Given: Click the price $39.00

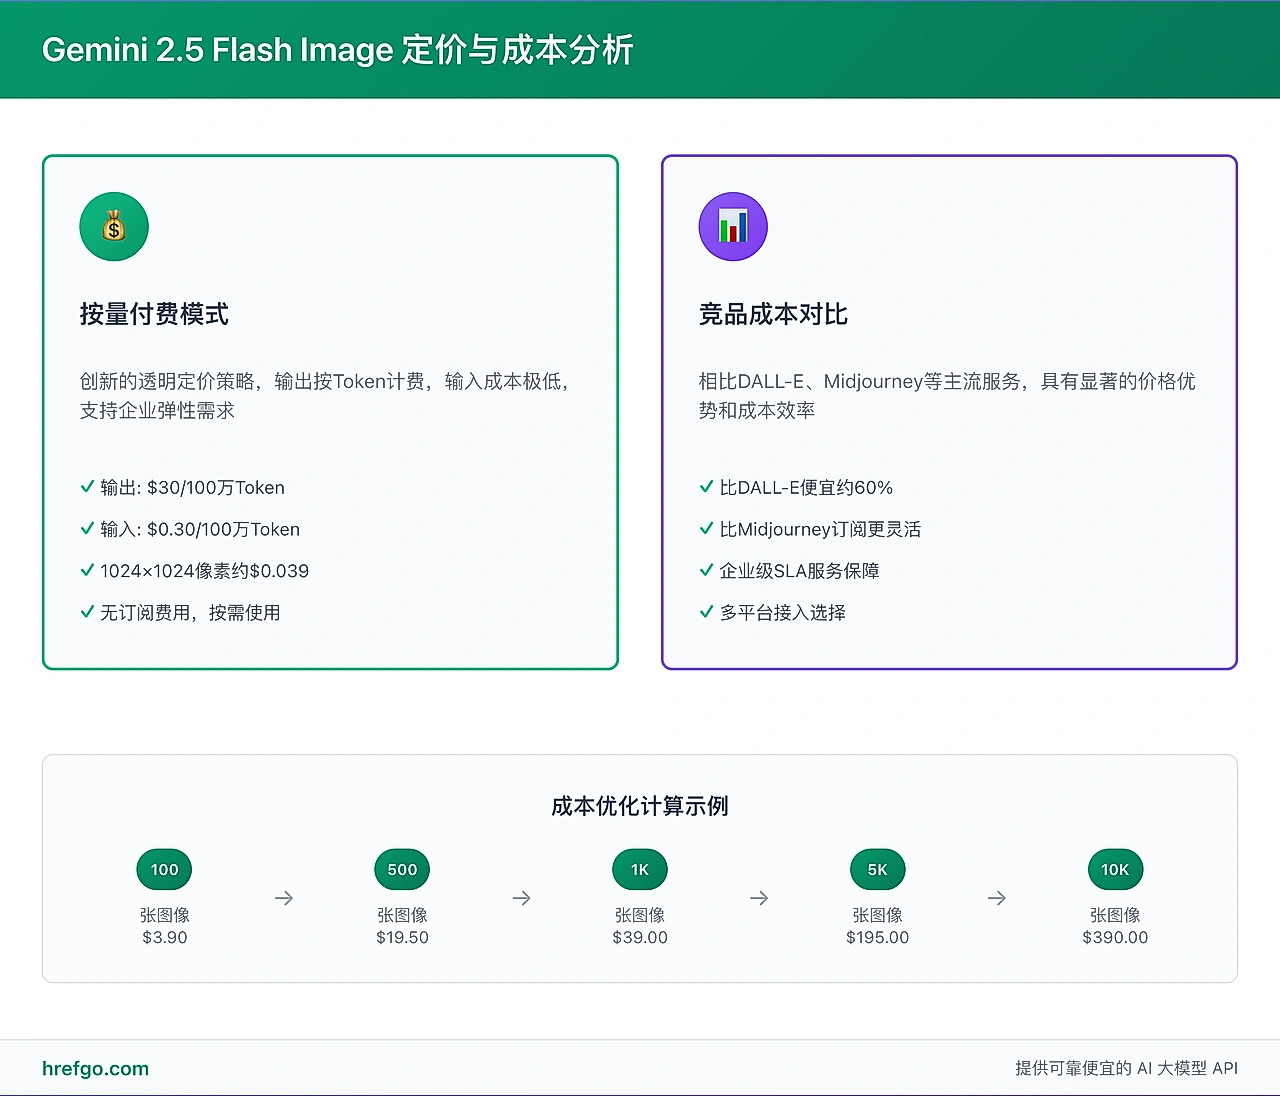Looking at the screenshot, I should click(x=640, y=937).
